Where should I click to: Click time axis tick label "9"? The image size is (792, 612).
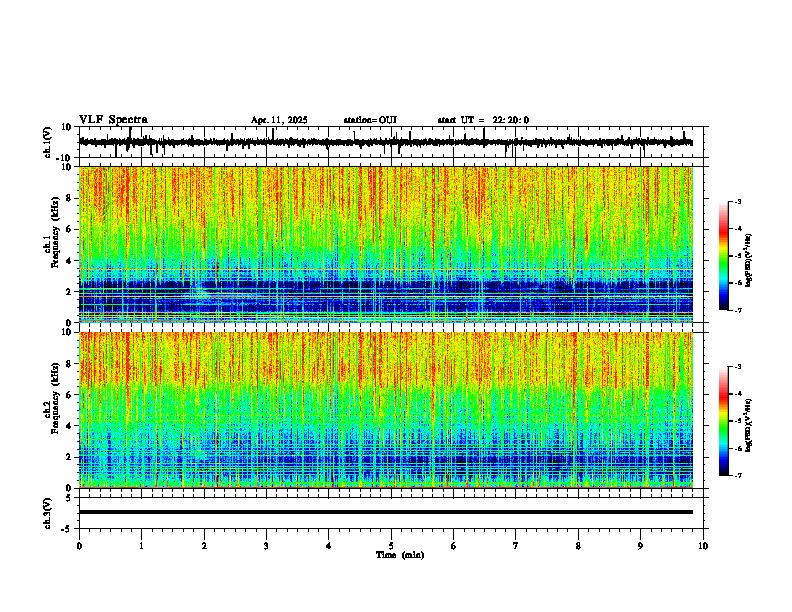pos(640,546)
